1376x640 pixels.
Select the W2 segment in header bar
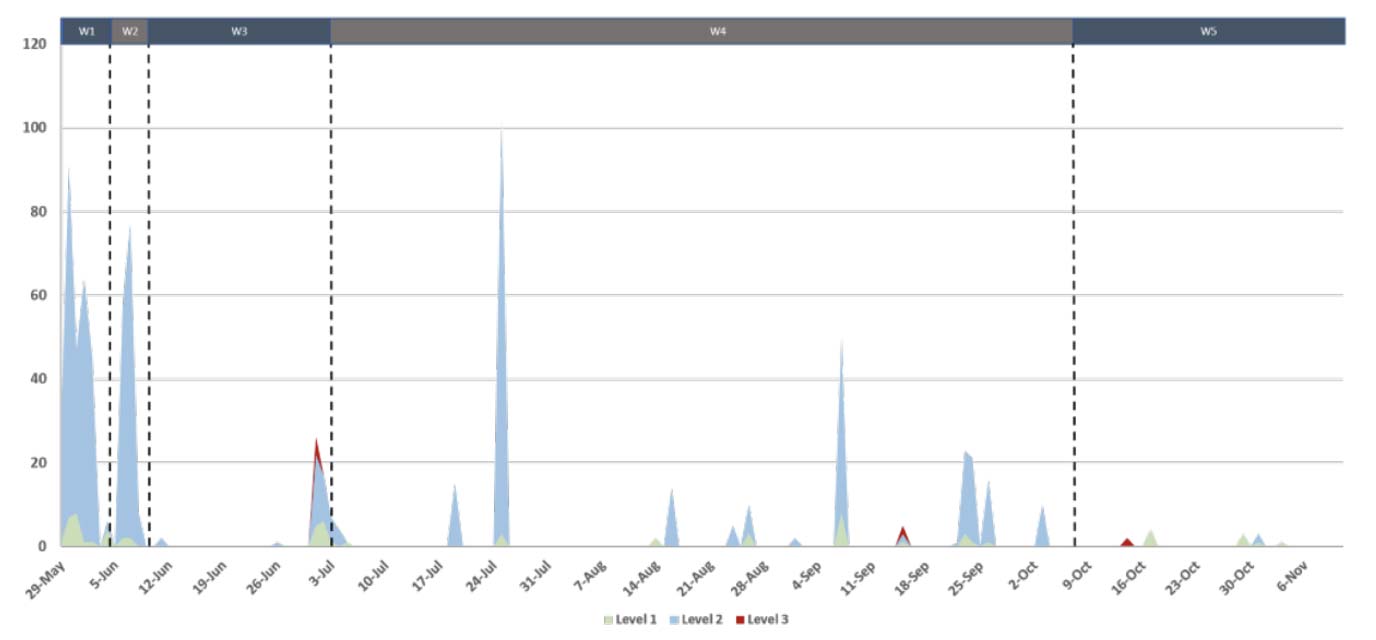tap(130, 31)
